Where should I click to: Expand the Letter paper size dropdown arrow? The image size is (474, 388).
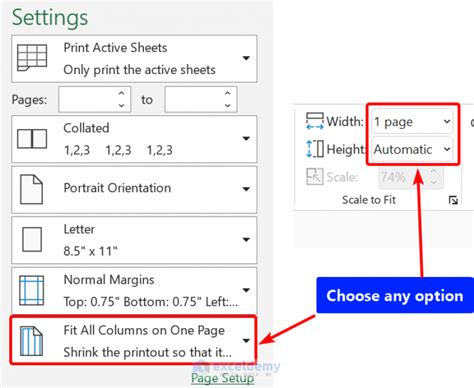click(246, 239)
